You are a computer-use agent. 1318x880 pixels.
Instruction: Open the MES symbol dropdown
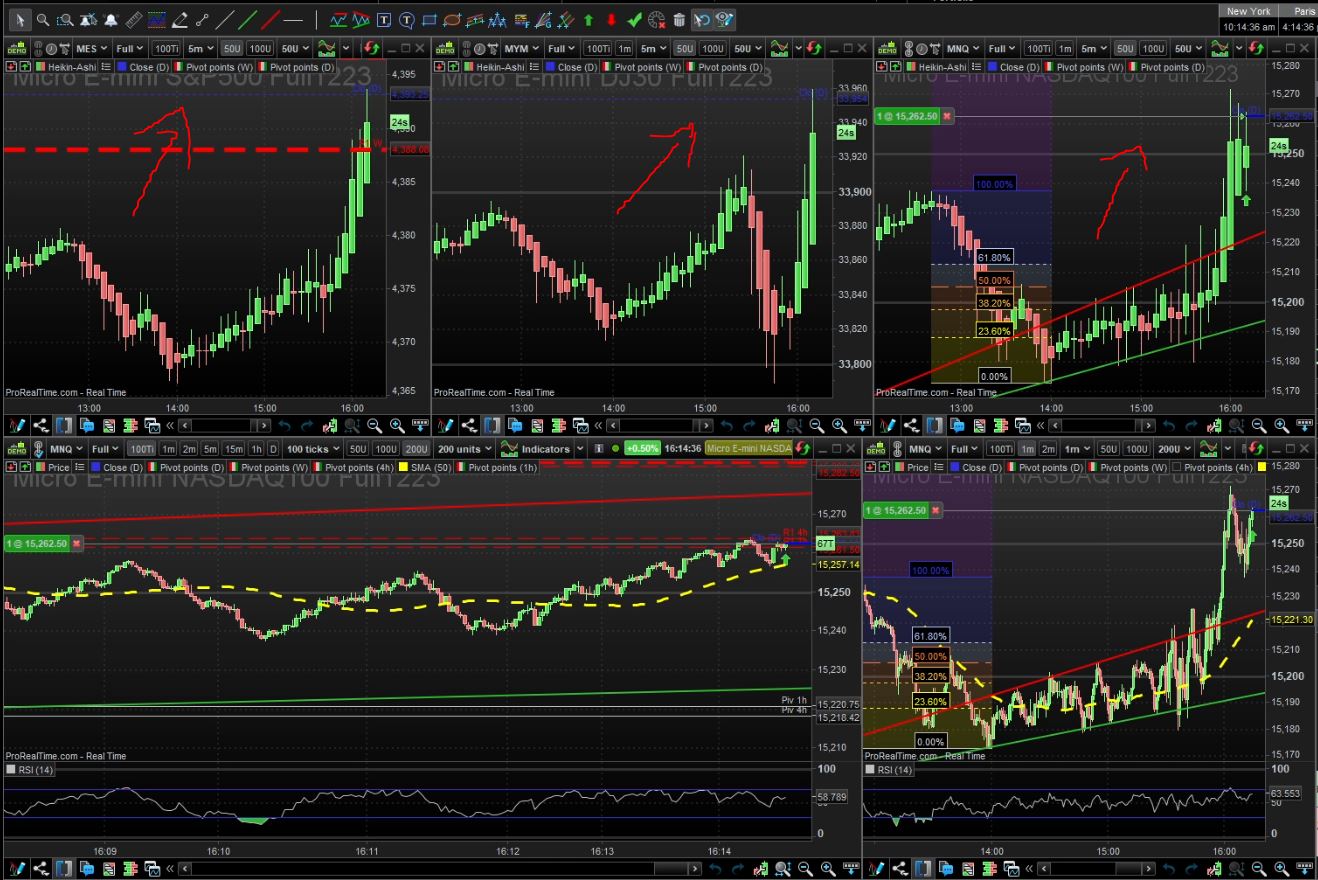92,48
